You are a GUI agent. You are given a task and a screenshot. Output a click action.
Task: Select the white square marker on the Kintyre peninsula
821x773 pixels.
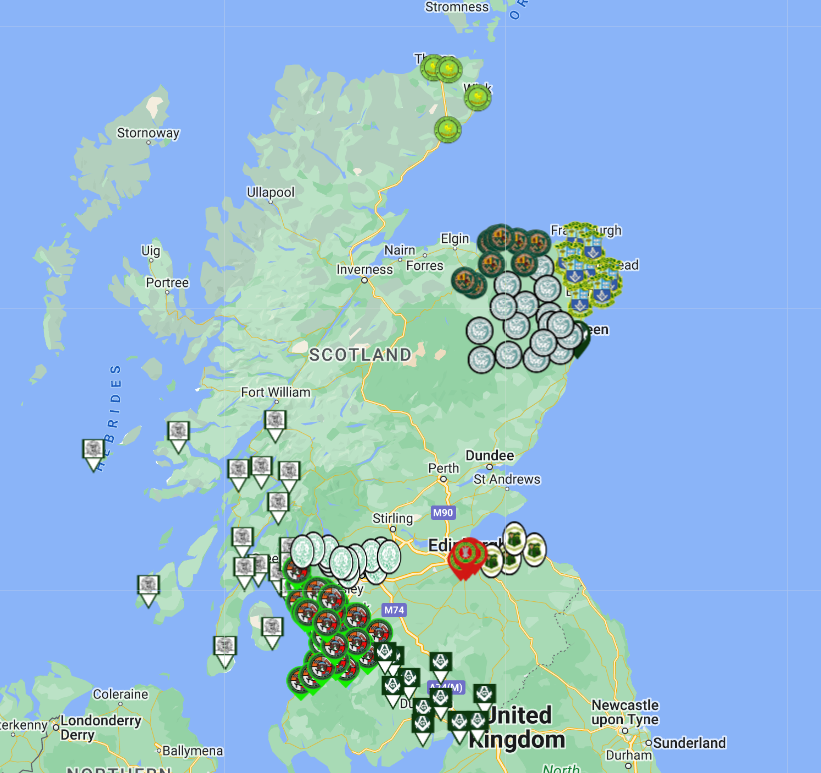tap(225, 652)
